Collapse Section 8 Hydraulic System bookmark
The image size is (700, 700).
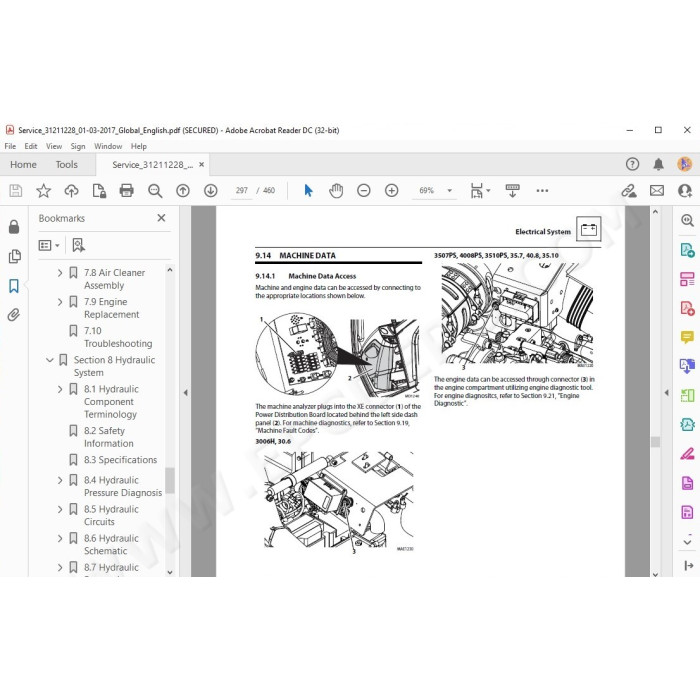[50, 360]
